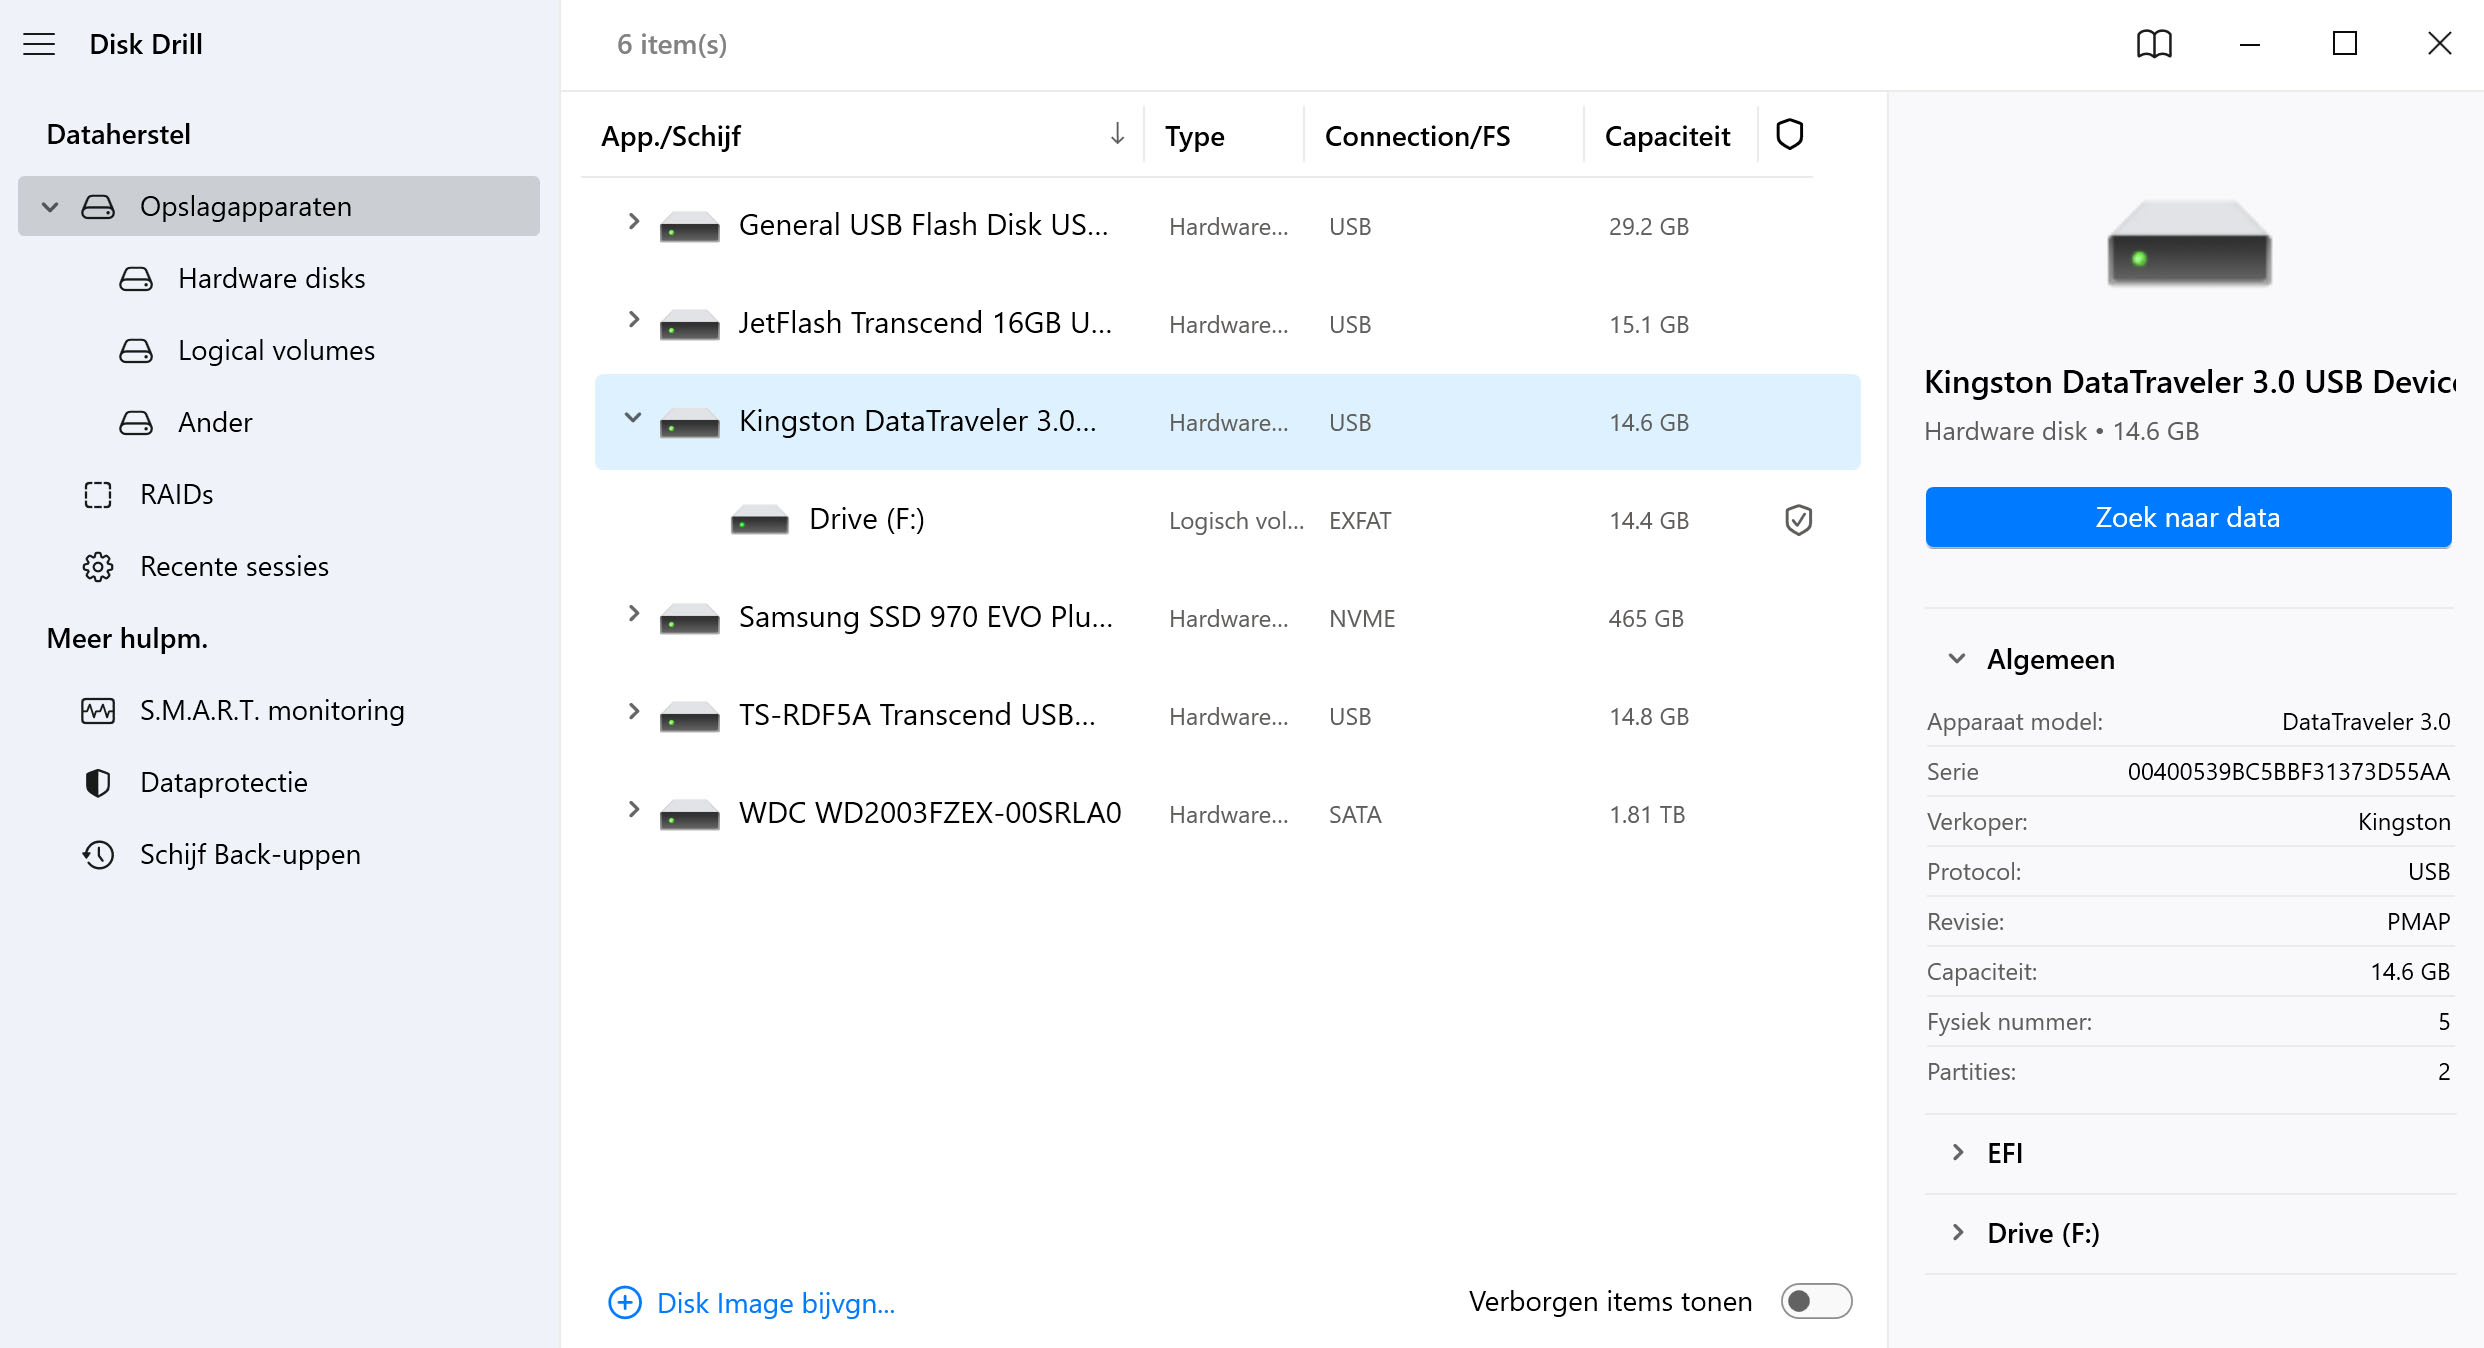This screenshot has height=1348, width=2484.
Task: Expand the EFI section
Action: (1957, 1152)
